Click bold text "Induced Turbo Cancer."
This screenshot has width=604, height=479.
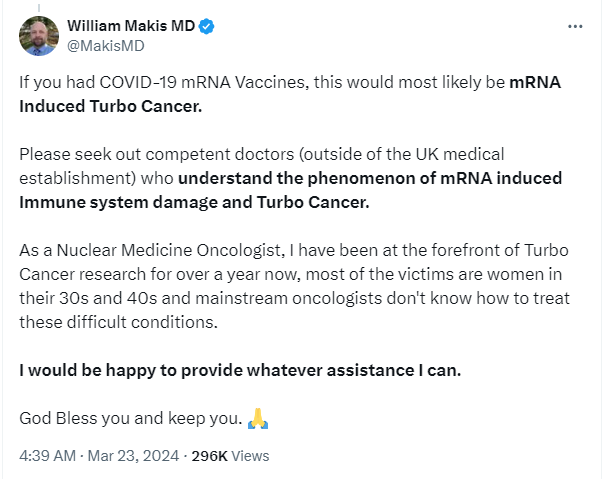(x=110, y=105)
